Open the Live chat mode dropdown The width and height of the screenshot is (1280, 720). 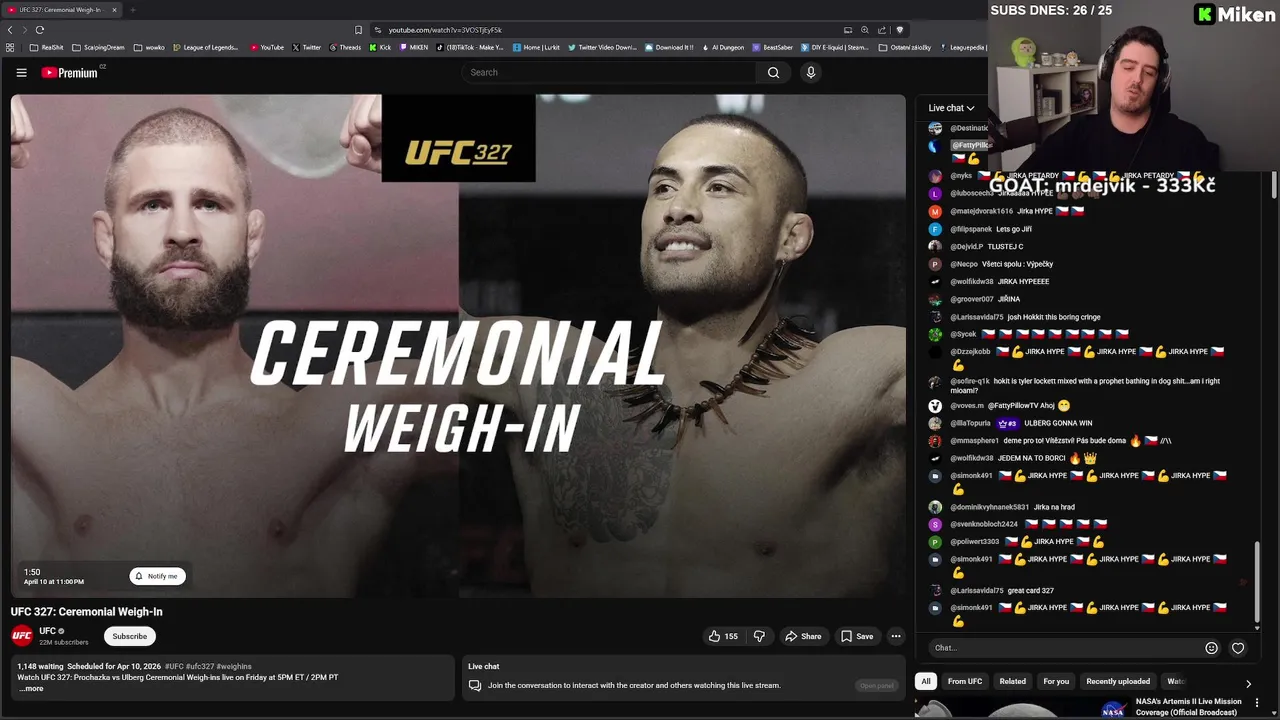tap(951, 108)
